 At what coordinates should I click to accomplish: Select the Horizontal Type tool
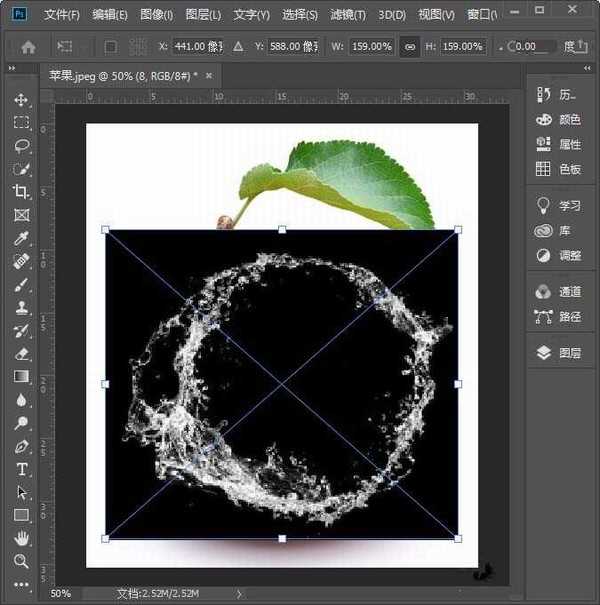[21, 469]
